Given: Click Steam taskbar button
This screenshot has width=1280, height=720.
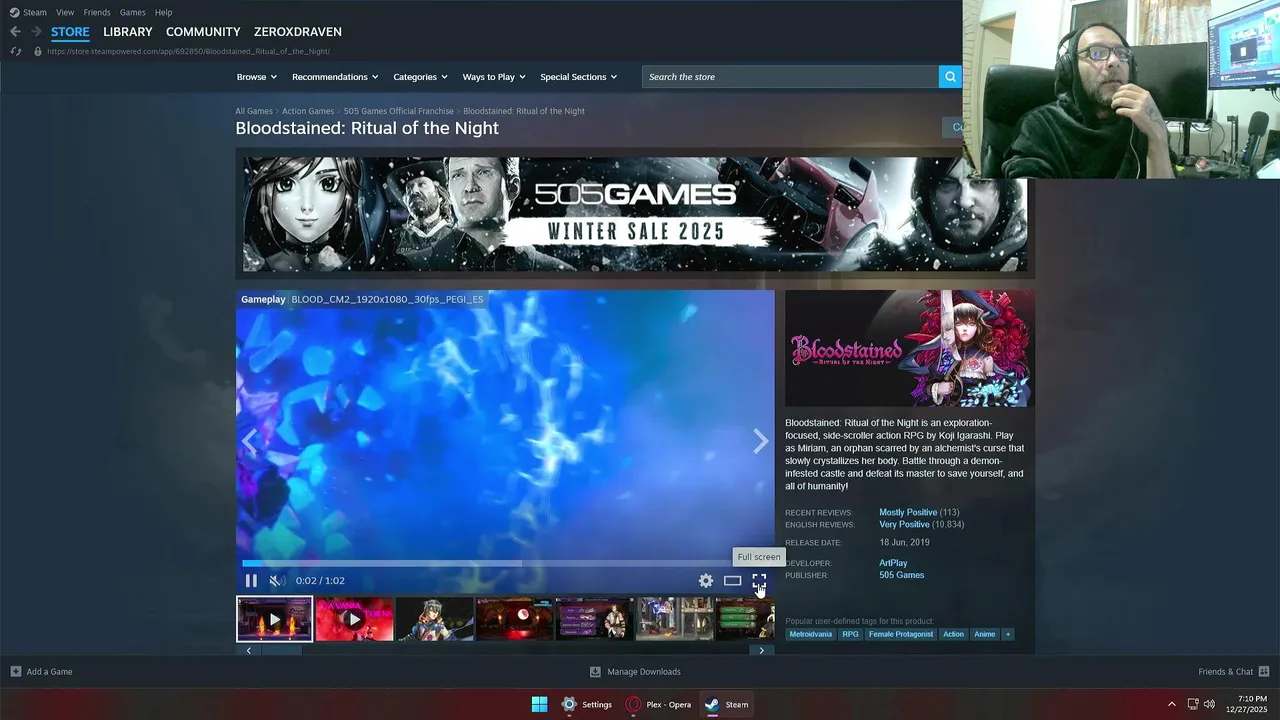Looking at the screenshot, I should tap(726, 704).
